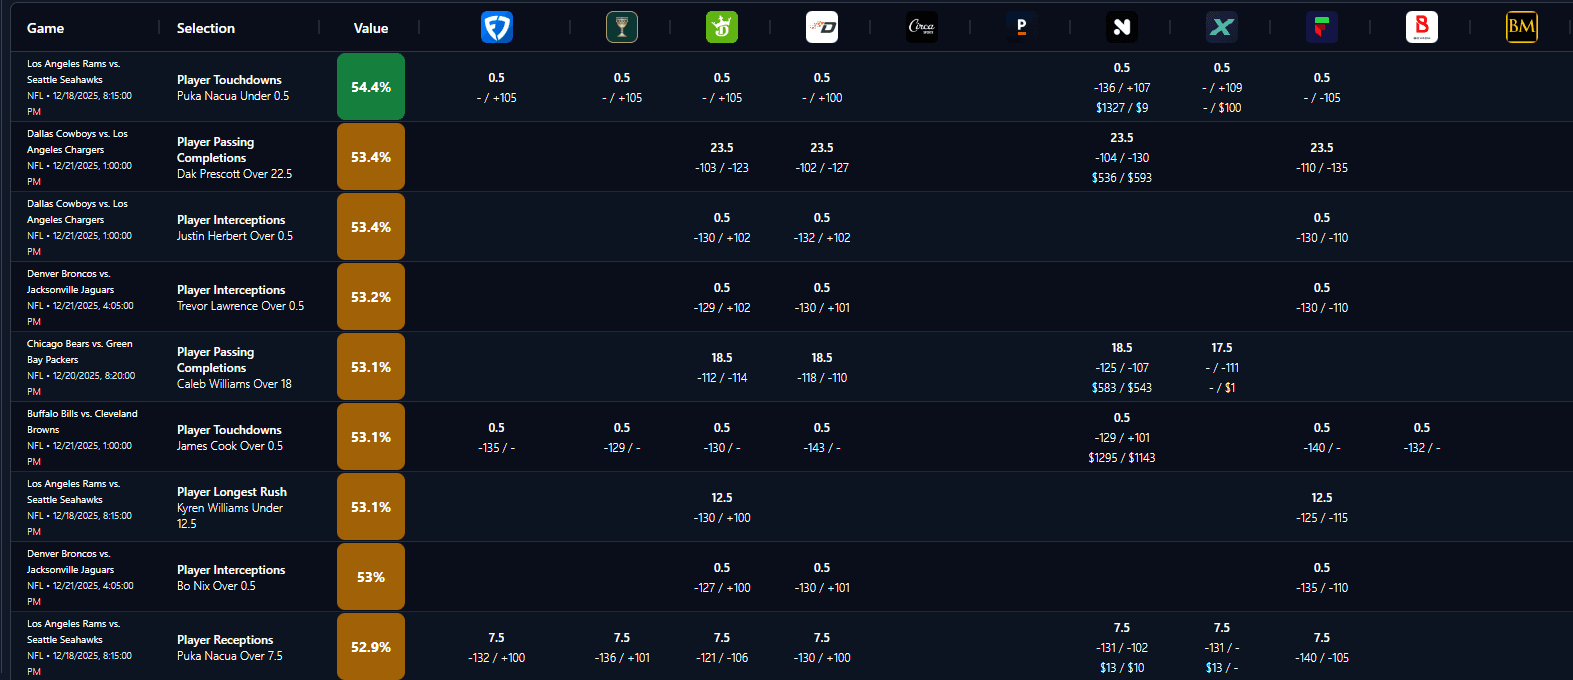Select James Cook Over 0.5 touchdowns
1573x680 pixels.
point(230,446)
